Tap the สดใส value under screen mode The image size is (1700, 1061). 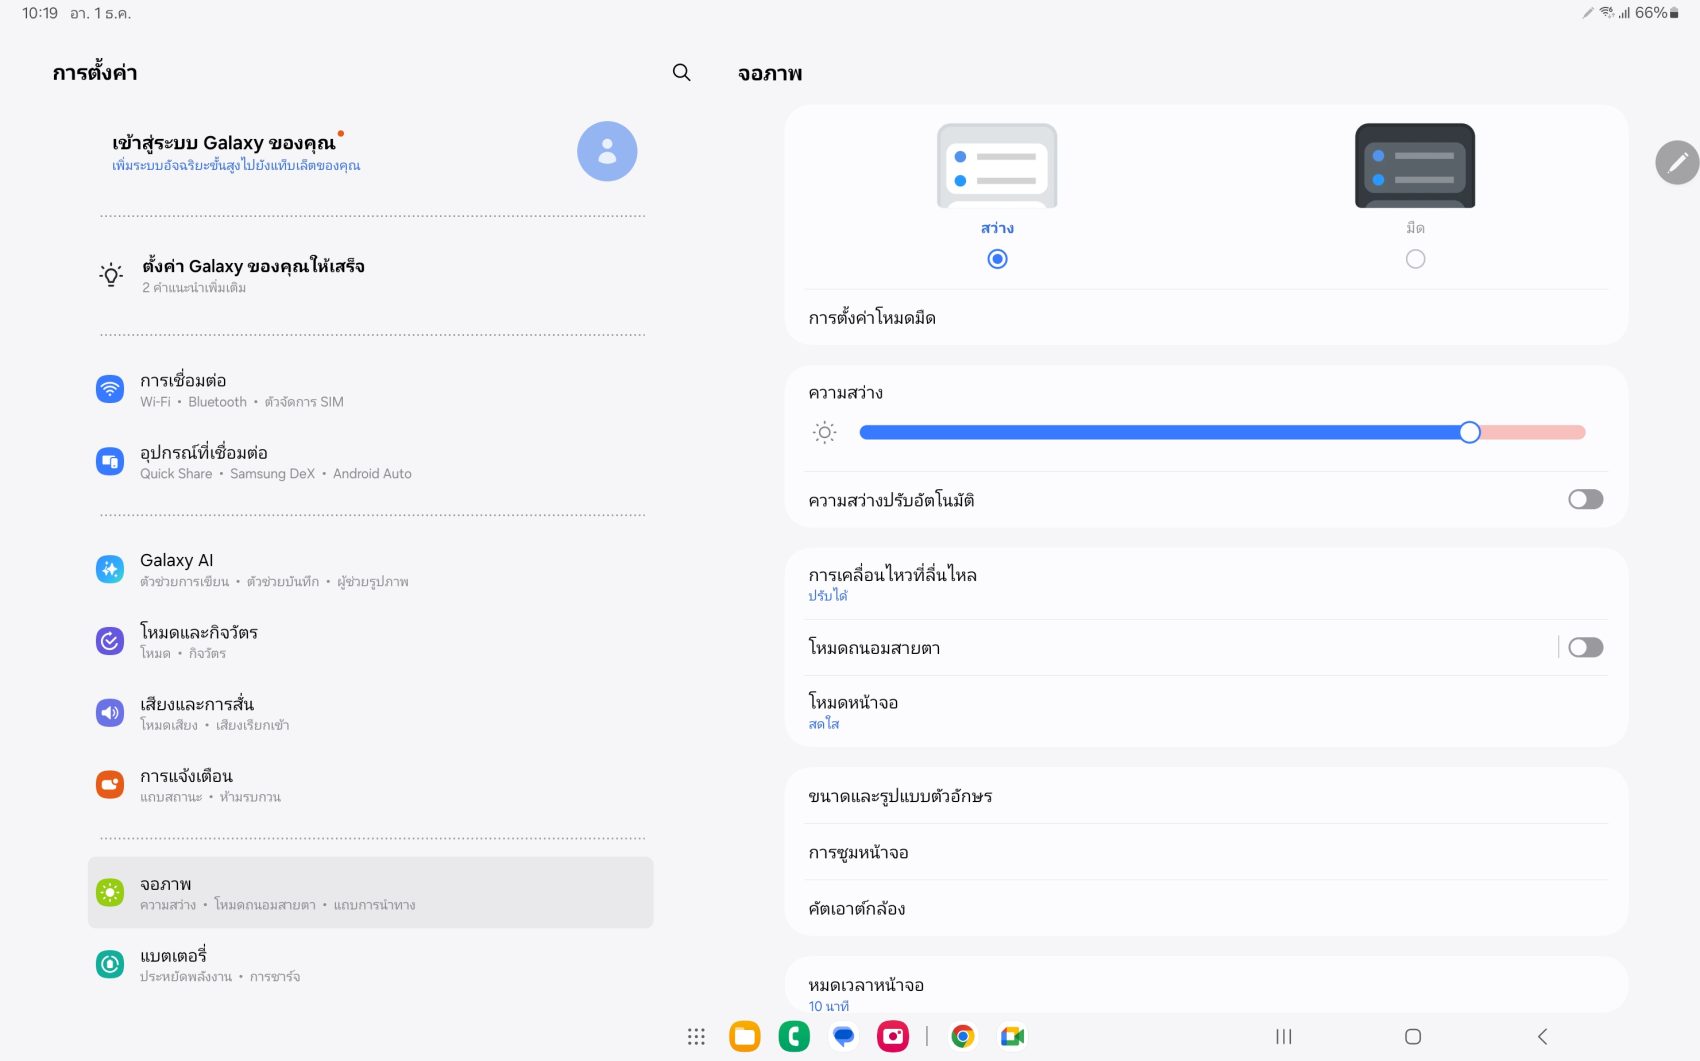coord(824,724)
